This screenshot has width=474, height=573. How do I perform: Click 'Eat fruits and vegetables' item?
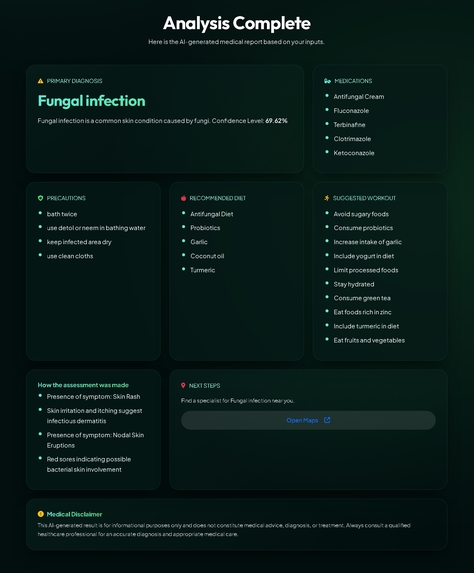click(x=369, y=340)
